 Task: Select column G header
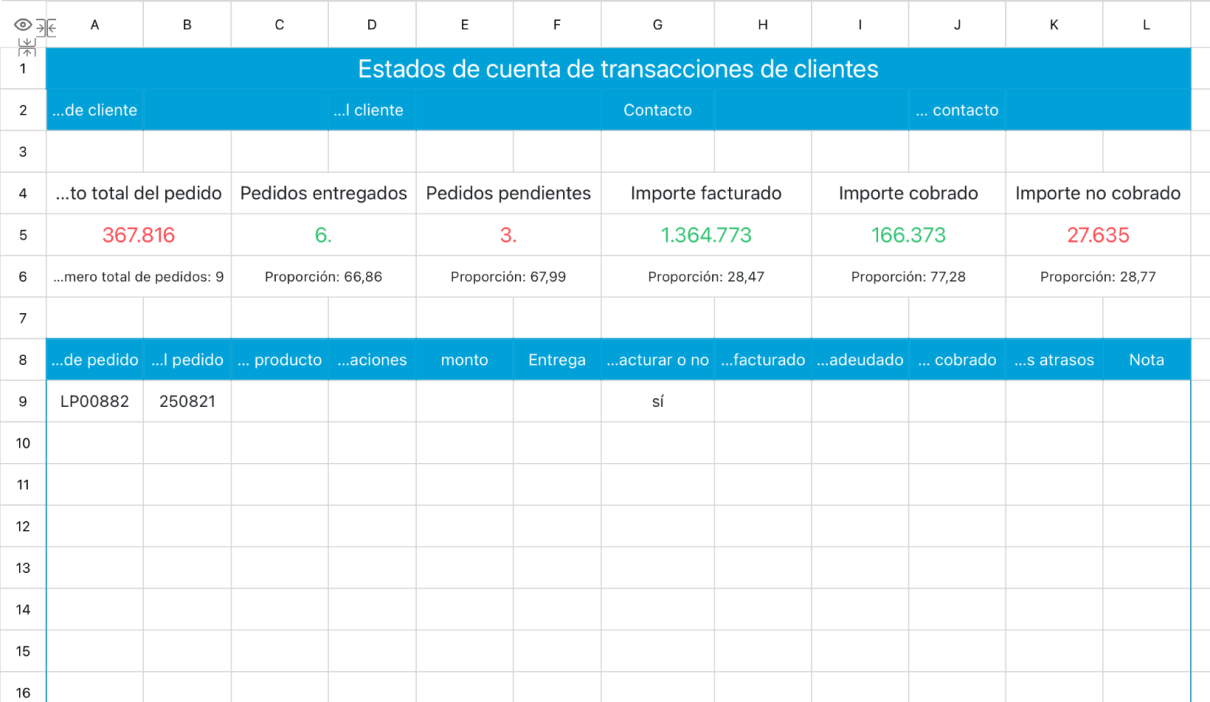tap(657, 26)
